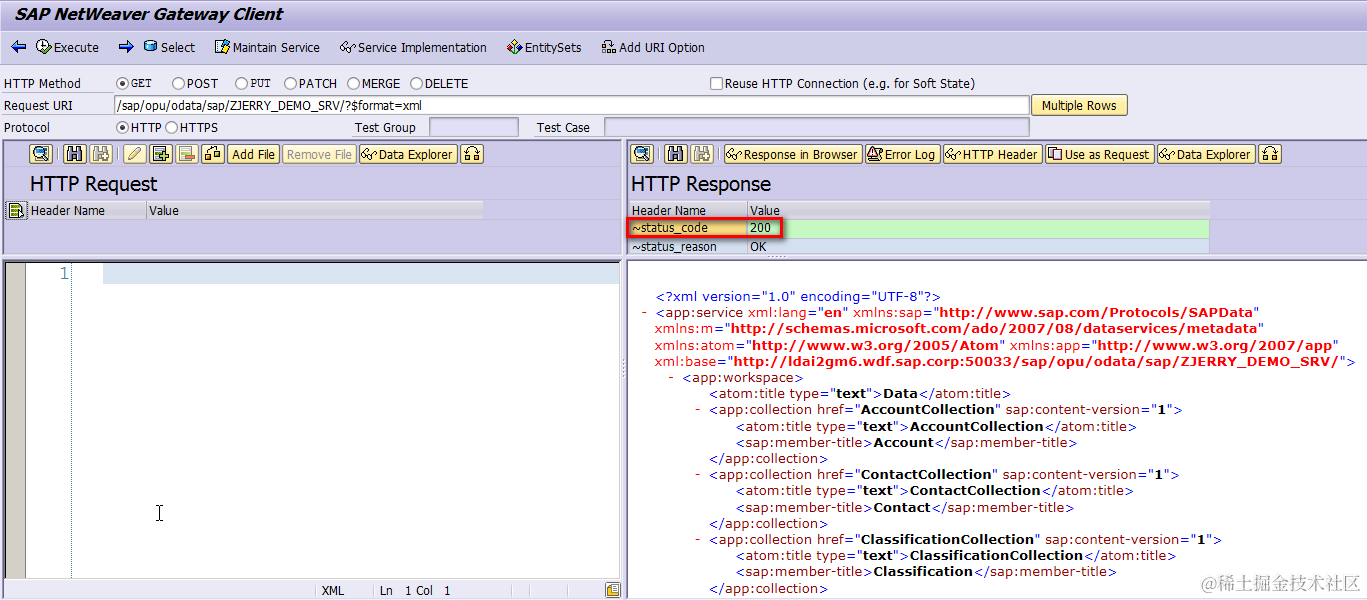Click the editor status bar corner icon

pyautogui.click(x=612, y=590)
